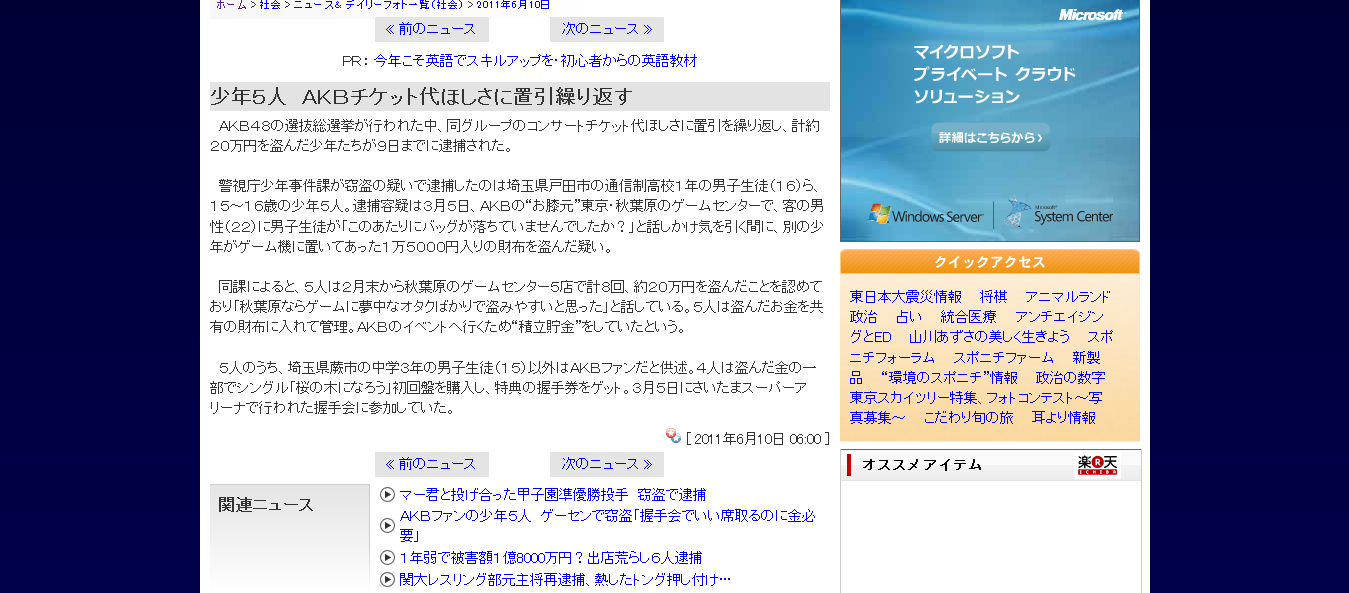The width and height of the screenshot is (1349, 593).
Task: Open the 2011年6月10日 breadcrumb link
Action: tap(513, 5)
